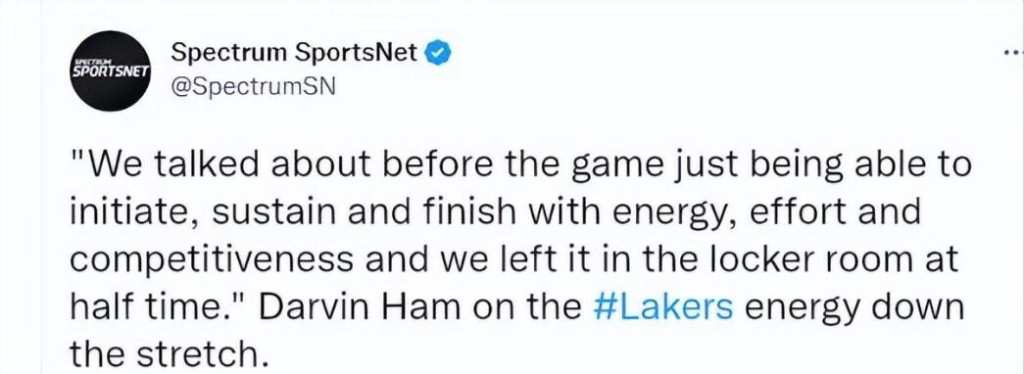Open the tweet's three-dot more options menu

click(1013, 53)
